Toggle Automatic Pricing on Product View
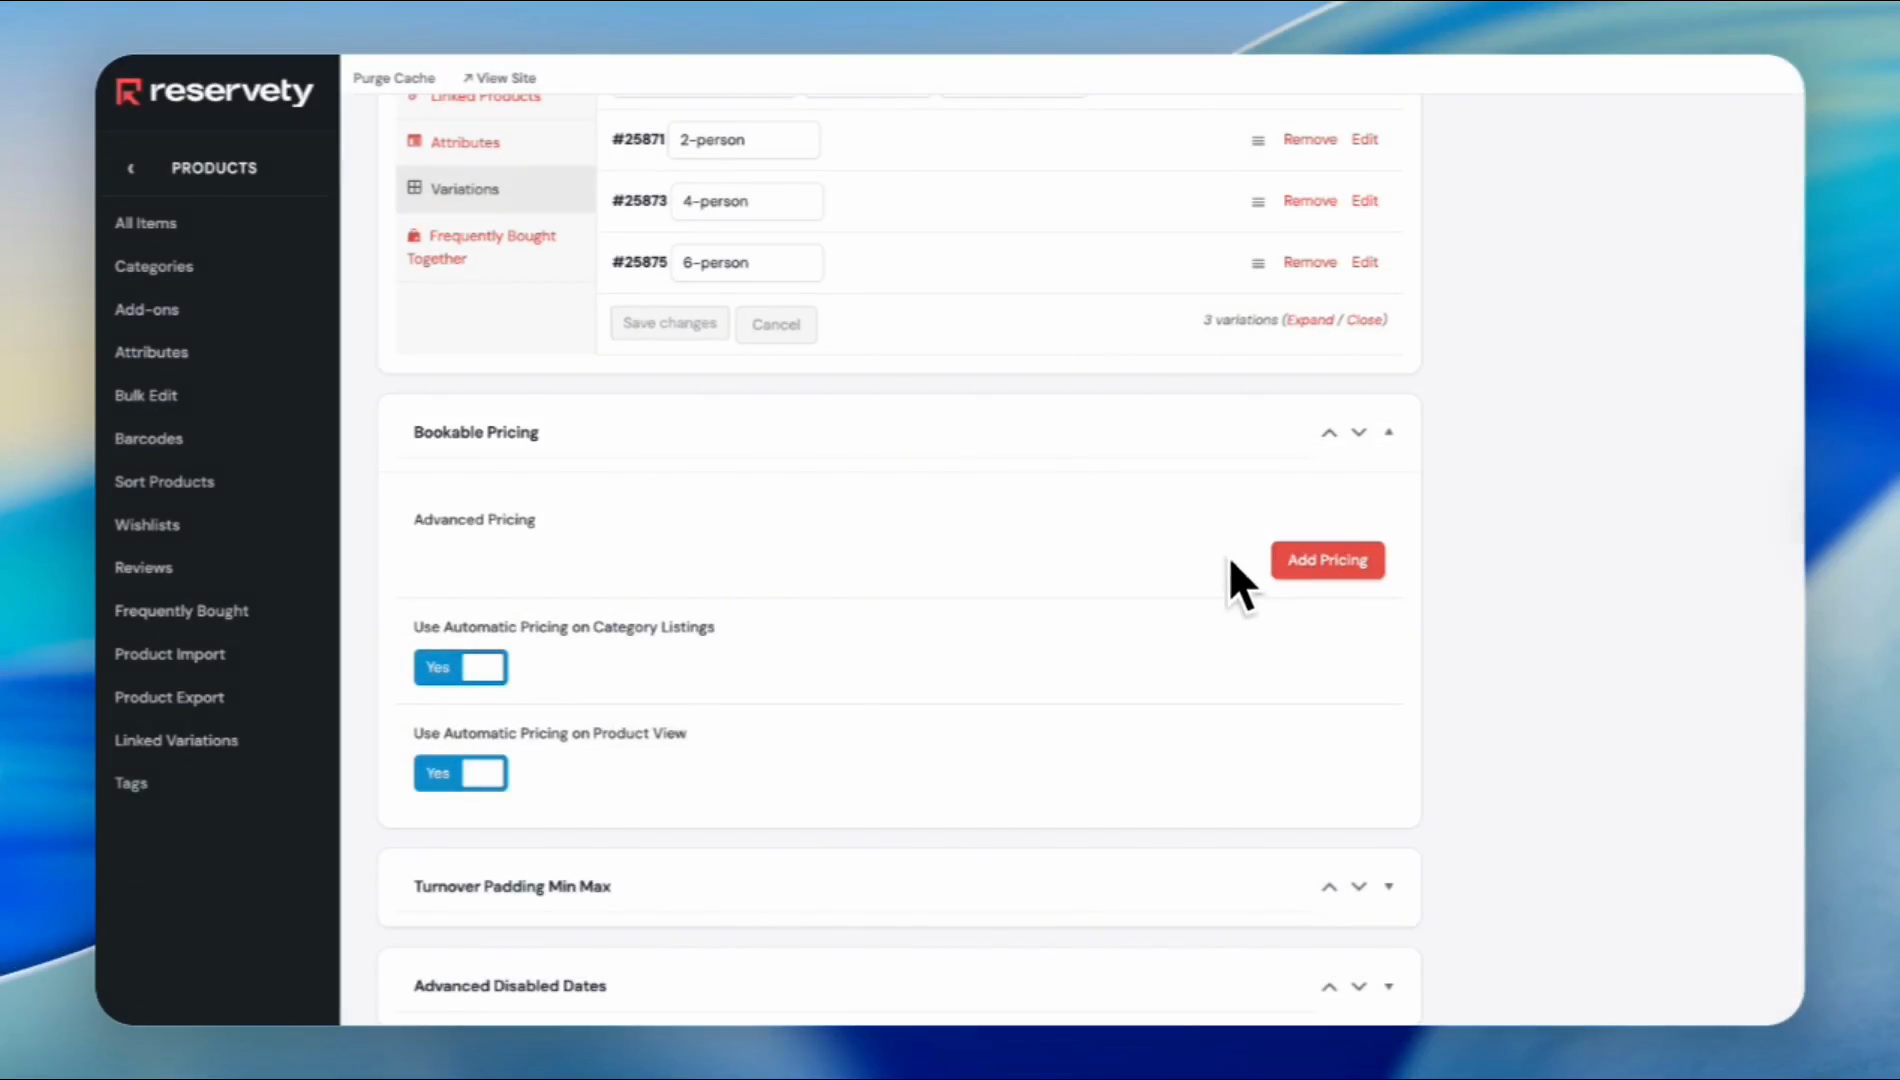The height and width of the screenshot is (1080, 1900). coord(461,773)
